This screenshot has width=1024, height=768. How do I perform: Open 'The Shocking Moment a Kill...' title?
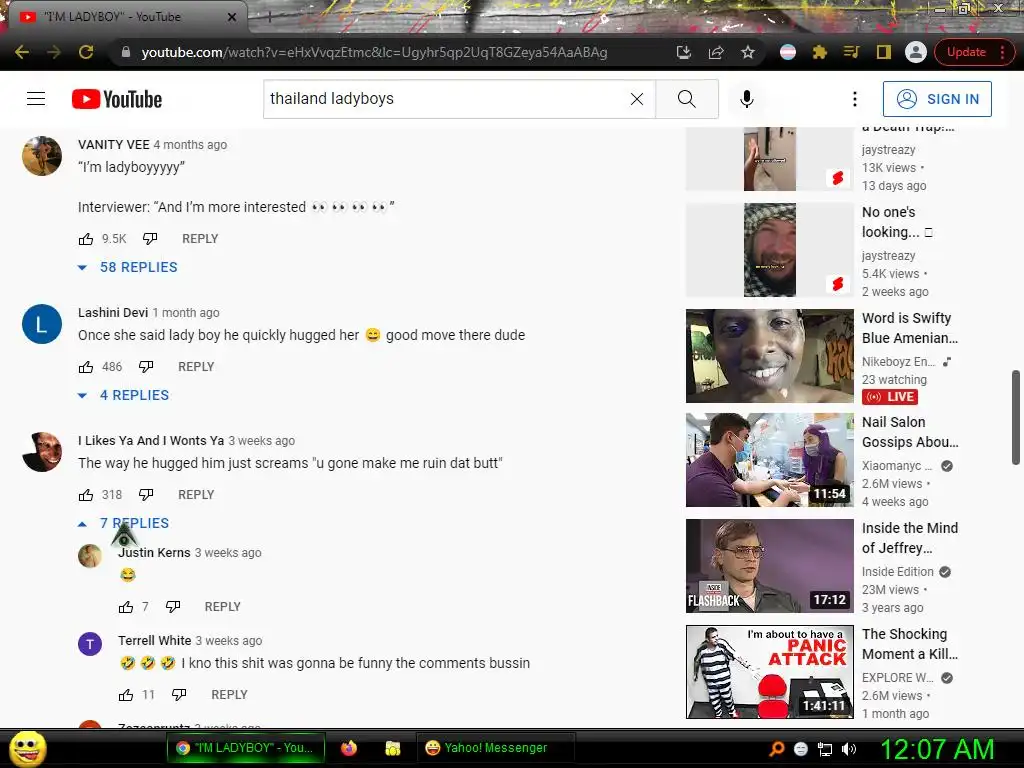coord(910,644)
